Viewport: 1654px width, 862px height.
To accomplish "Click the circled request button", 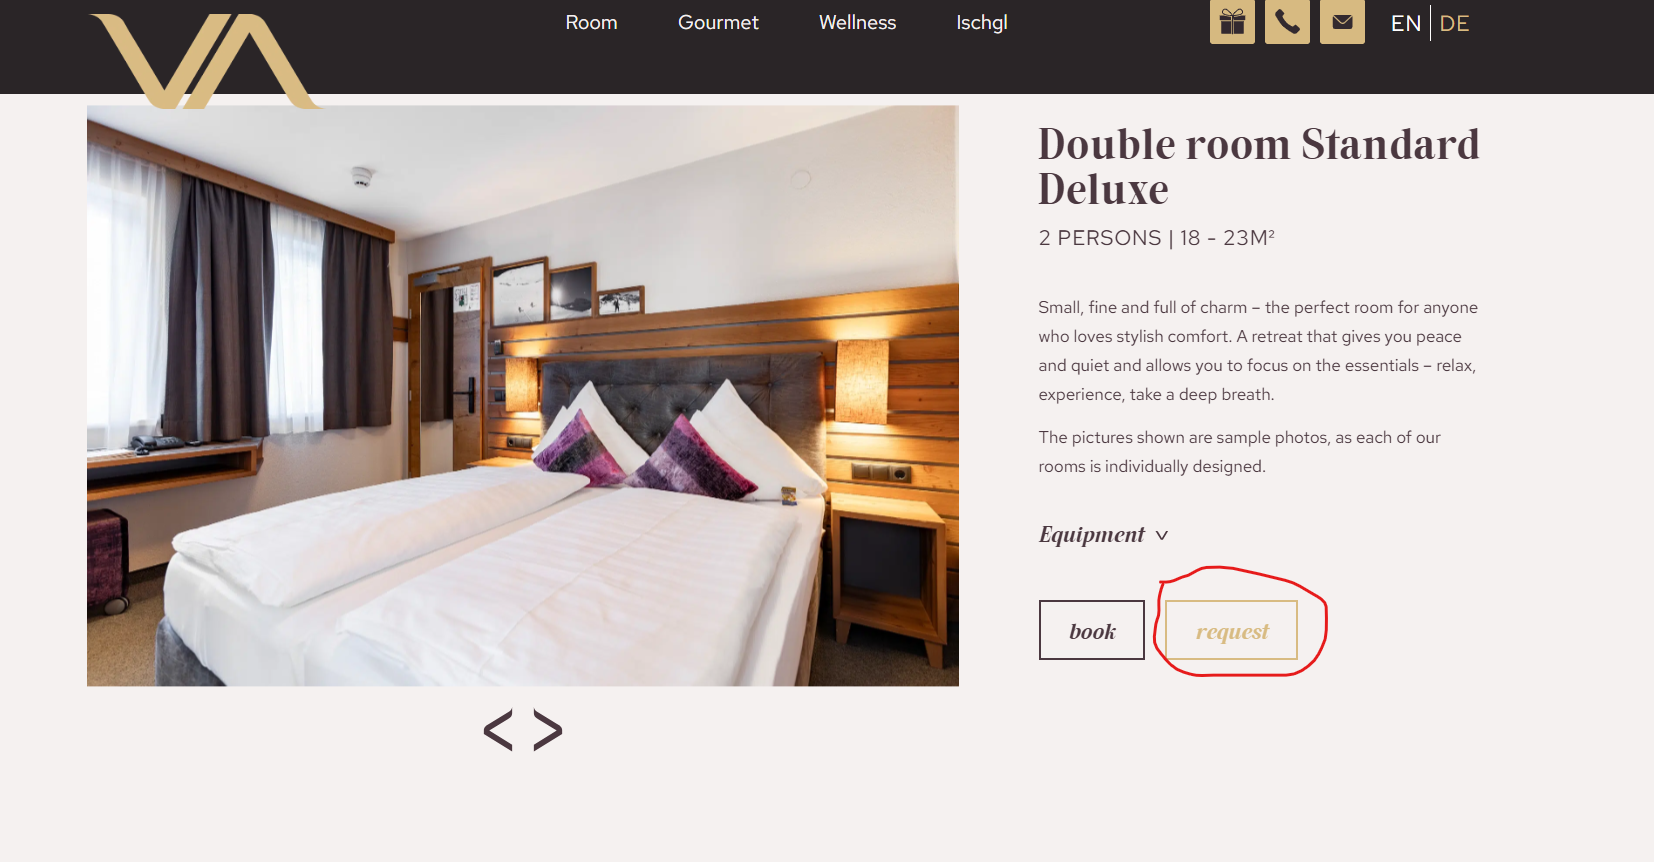I will (x=1232, y=630).
